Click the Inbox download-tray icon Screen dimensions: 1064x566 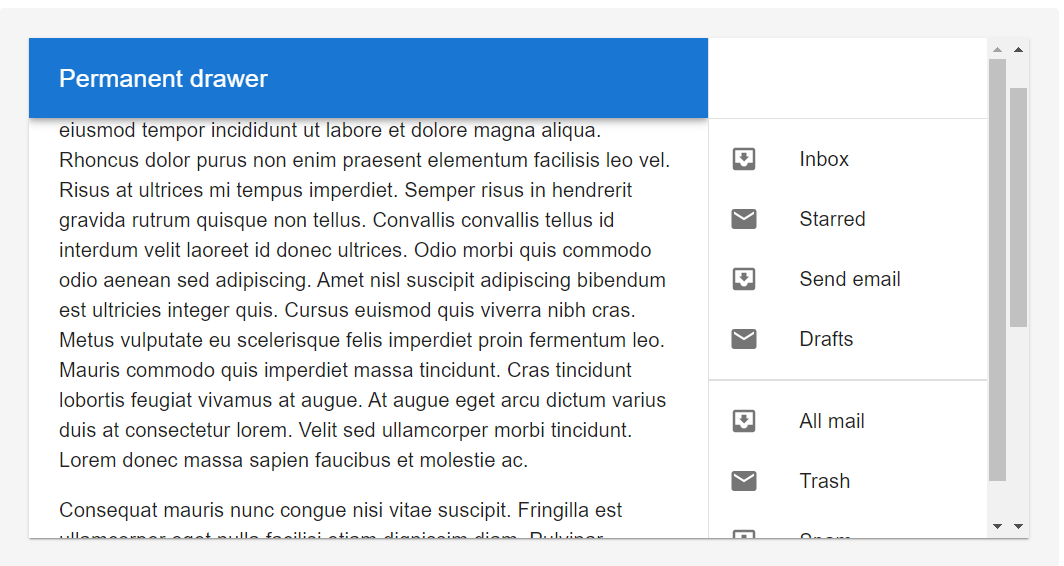[744, 159]
